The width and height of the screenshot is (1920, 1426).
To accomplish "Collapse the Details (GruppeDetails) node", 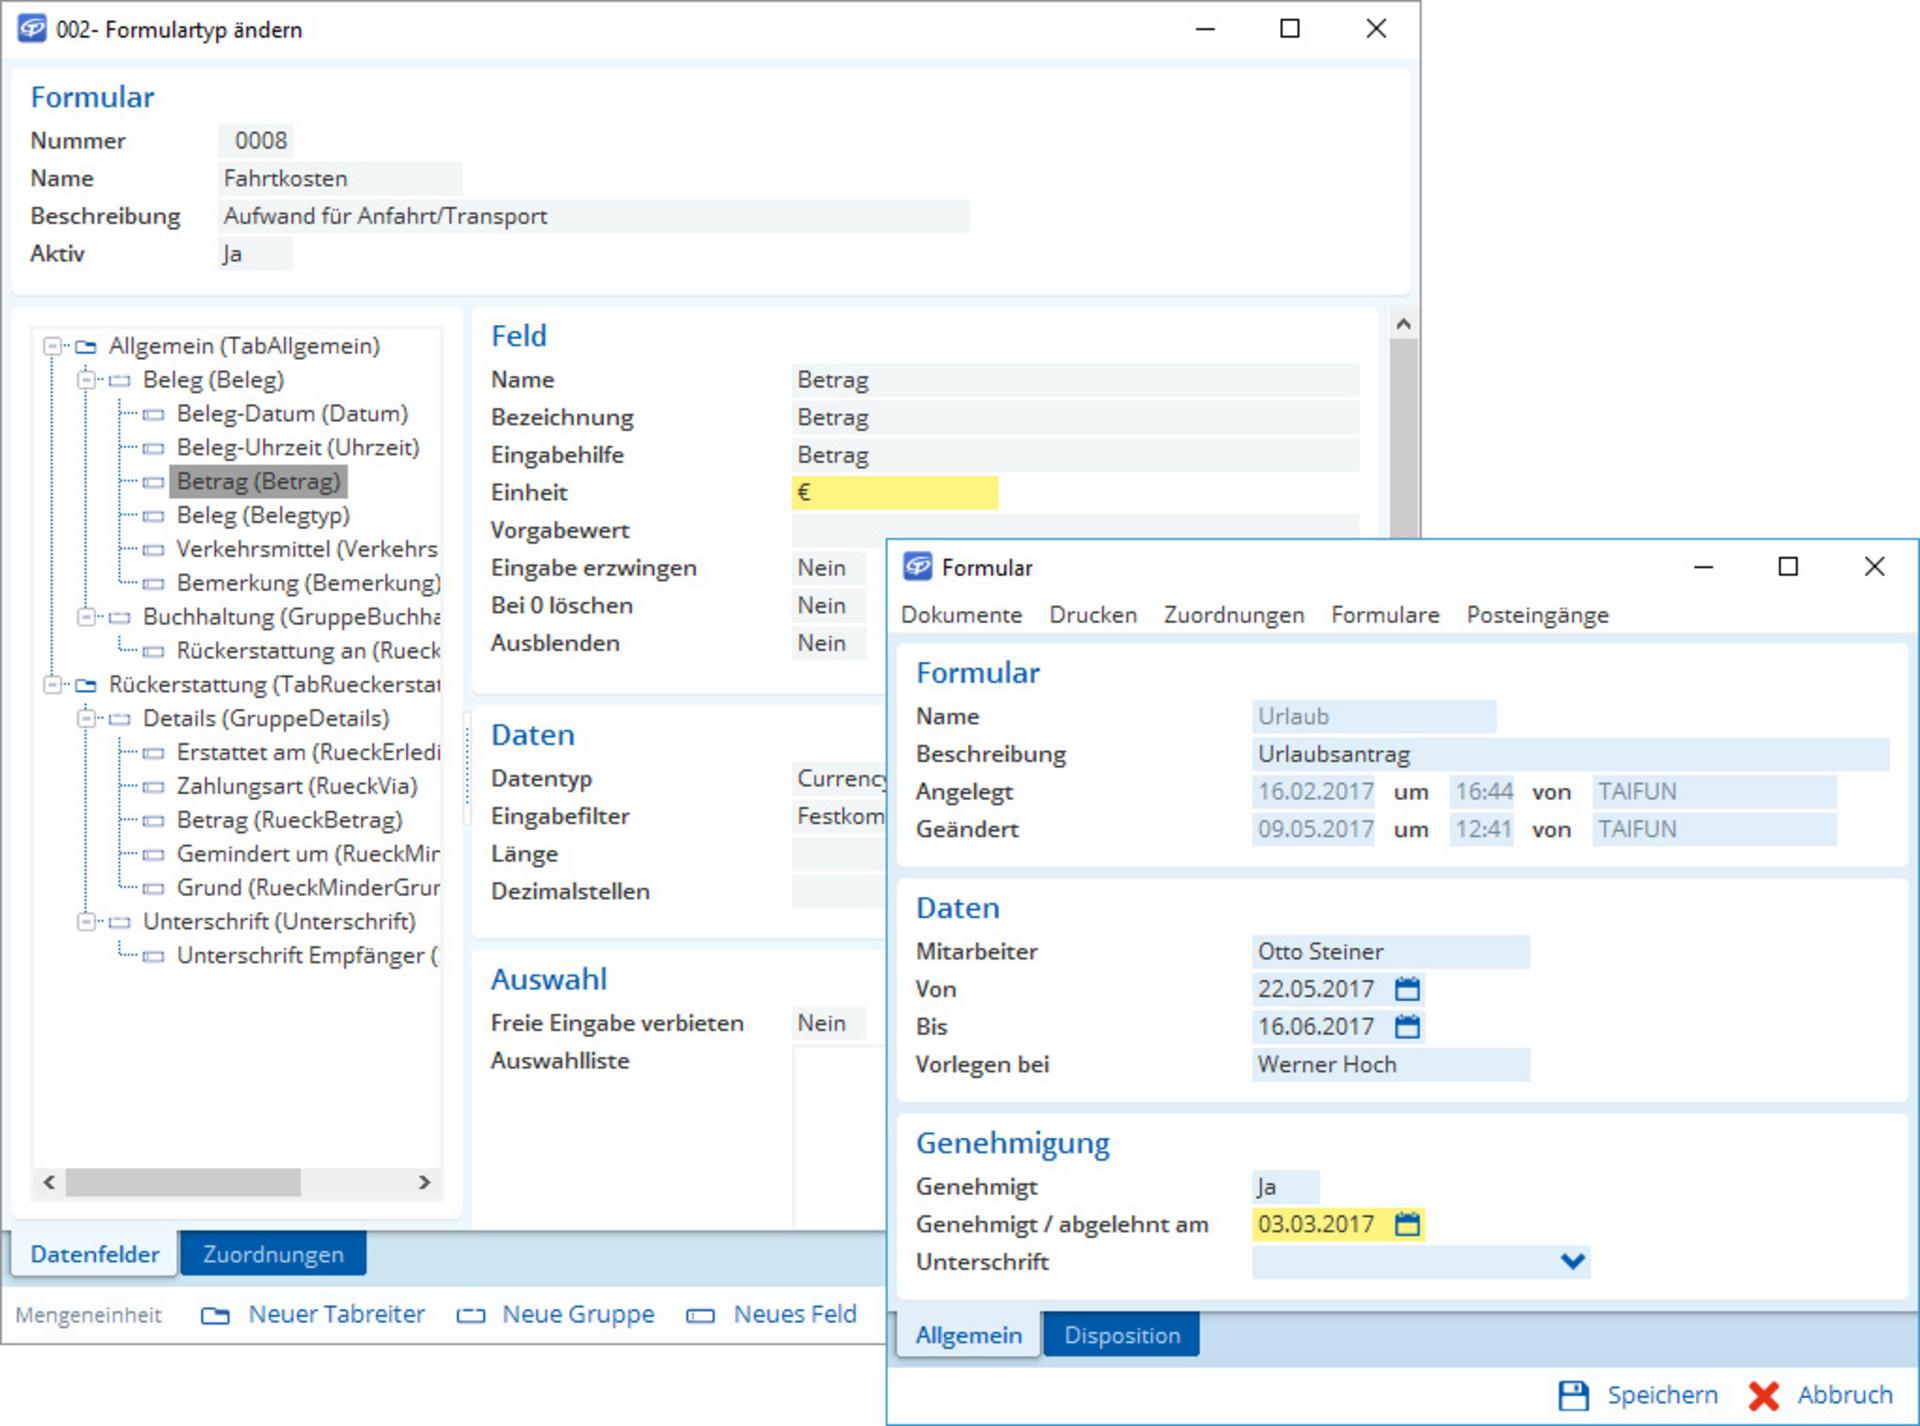I will 86,718.
